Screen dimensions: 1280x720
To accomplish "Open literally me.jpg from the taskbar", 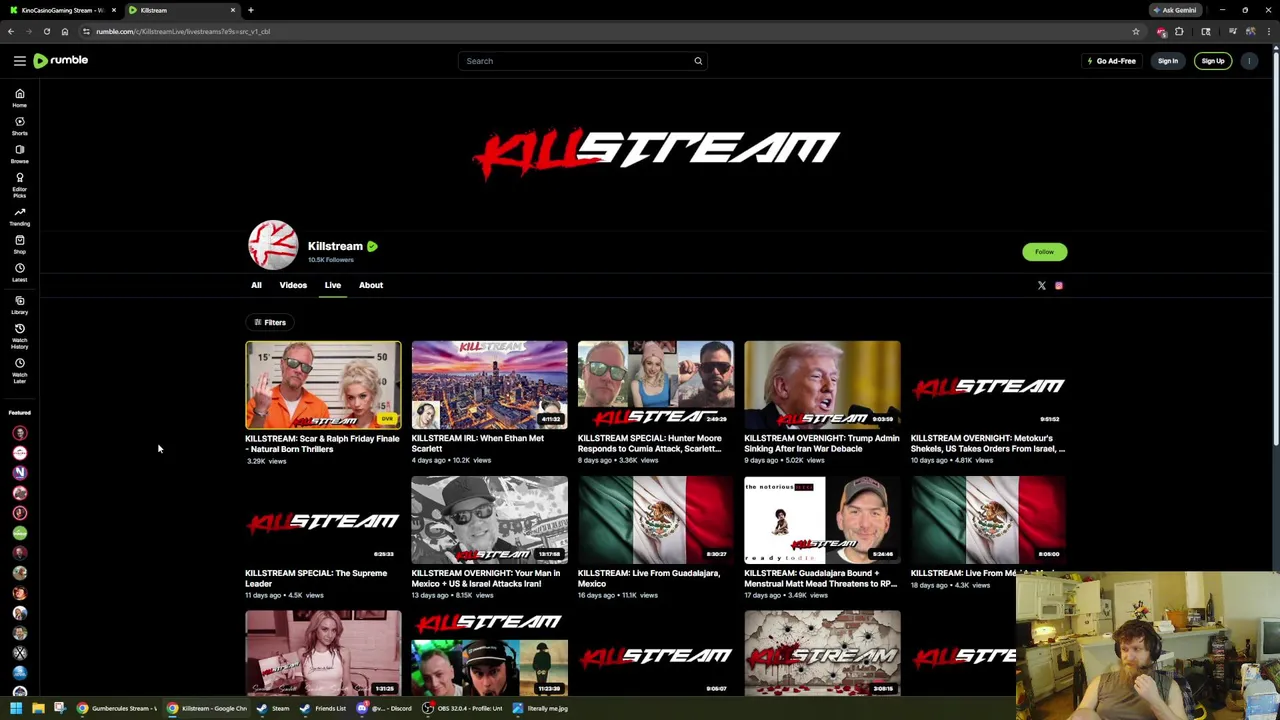I will pos(540,708).
